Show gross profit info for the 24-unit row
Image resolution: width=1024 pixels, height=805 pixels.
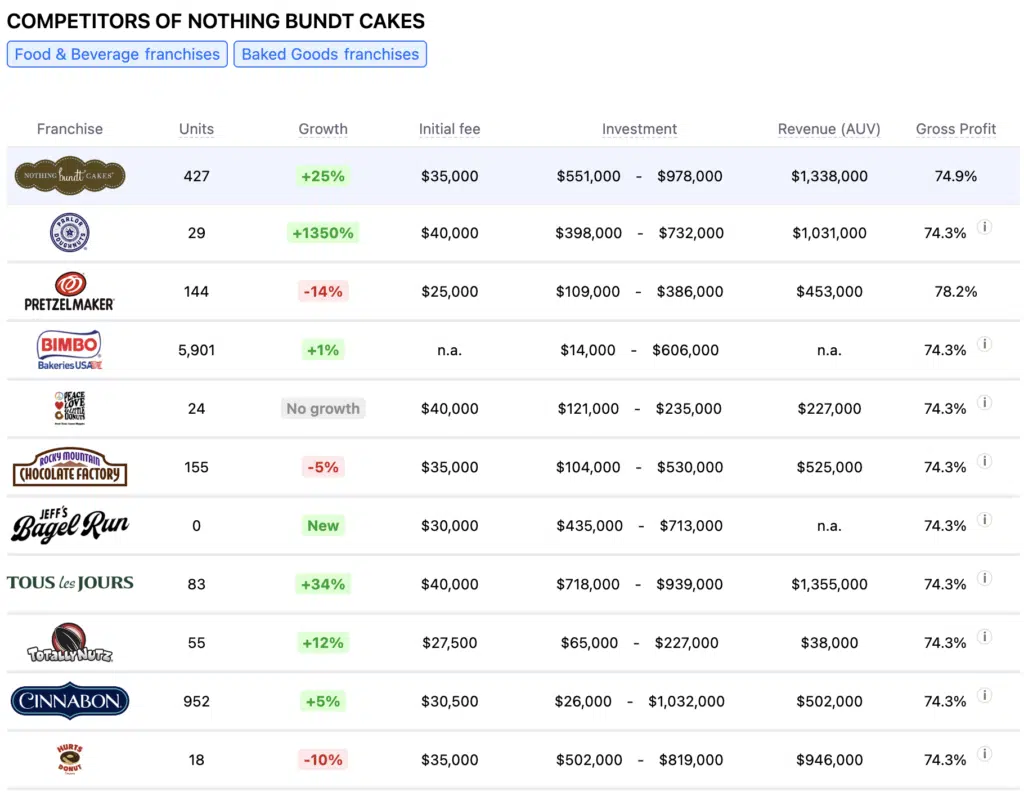pyautogui.click(x=985, y=403)
